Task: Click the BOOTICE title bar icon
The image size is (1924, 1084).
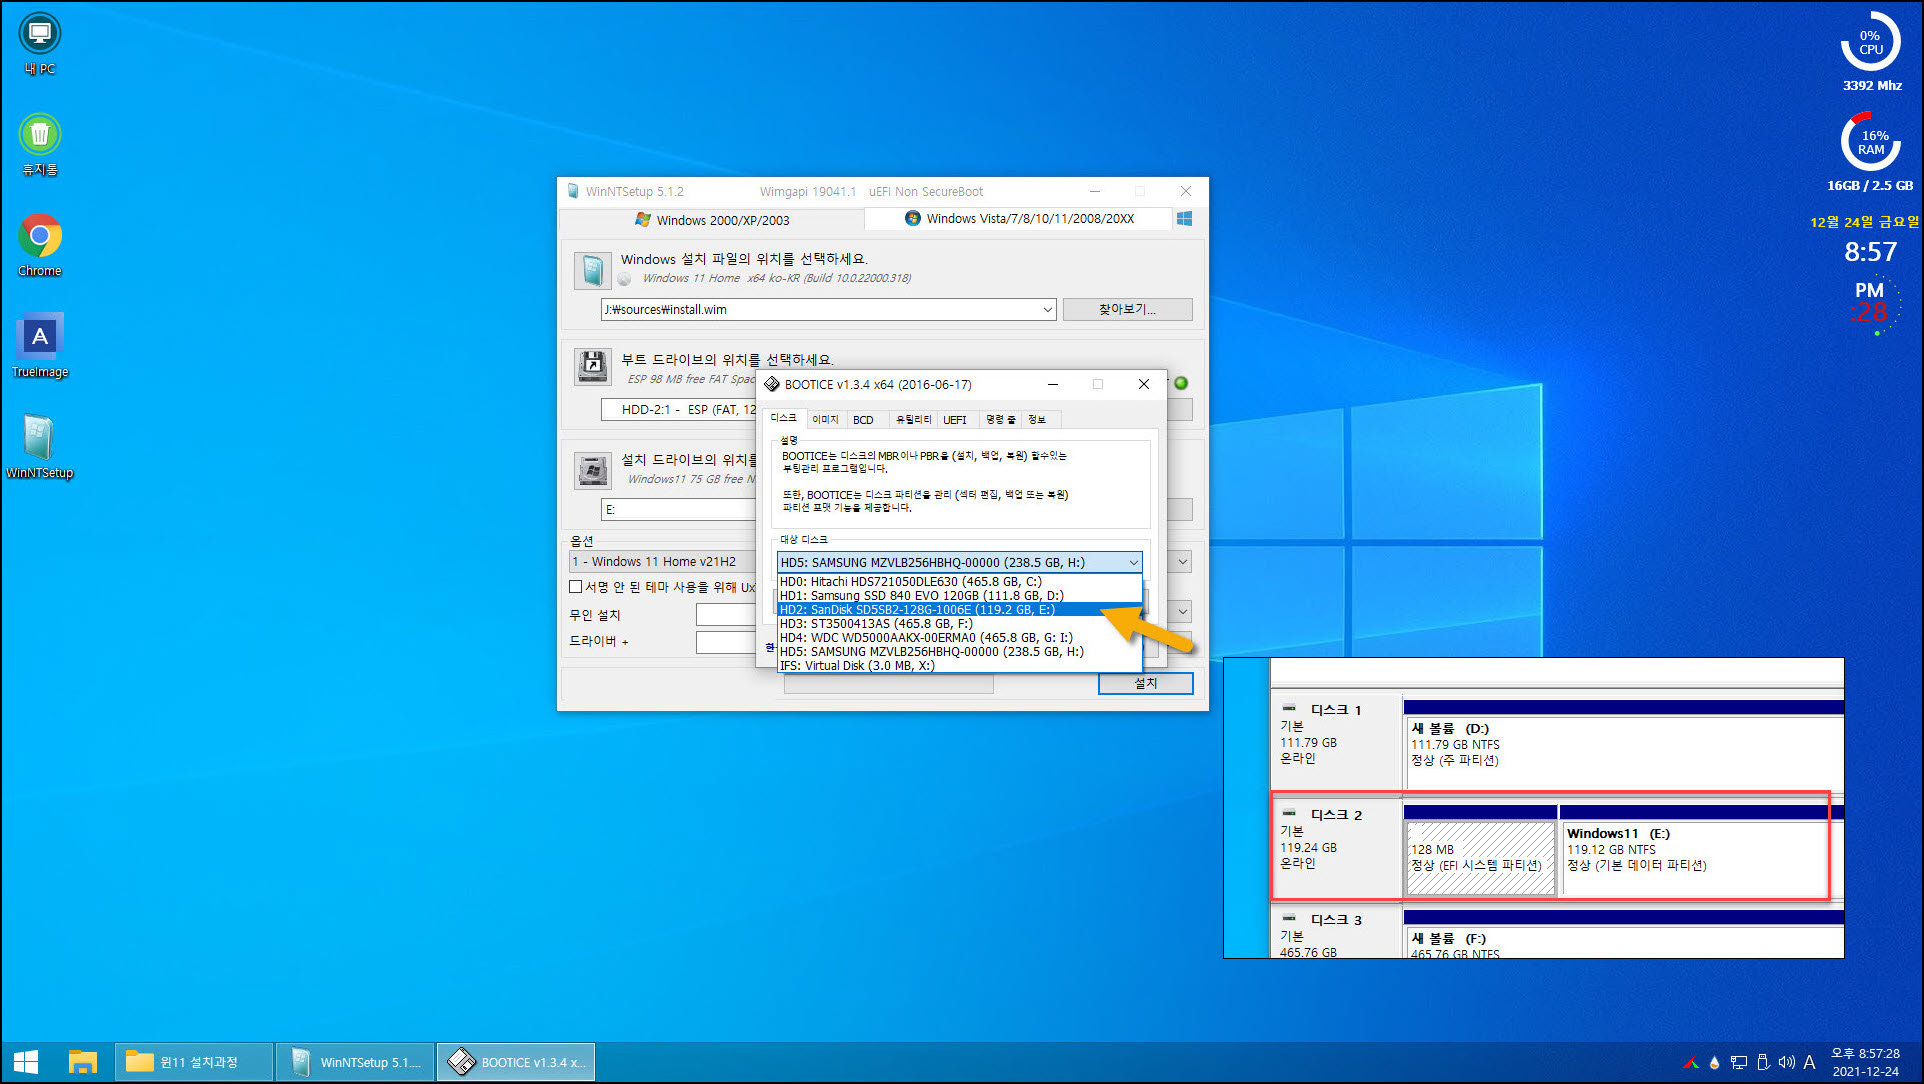Action: [x=772, y=384]
